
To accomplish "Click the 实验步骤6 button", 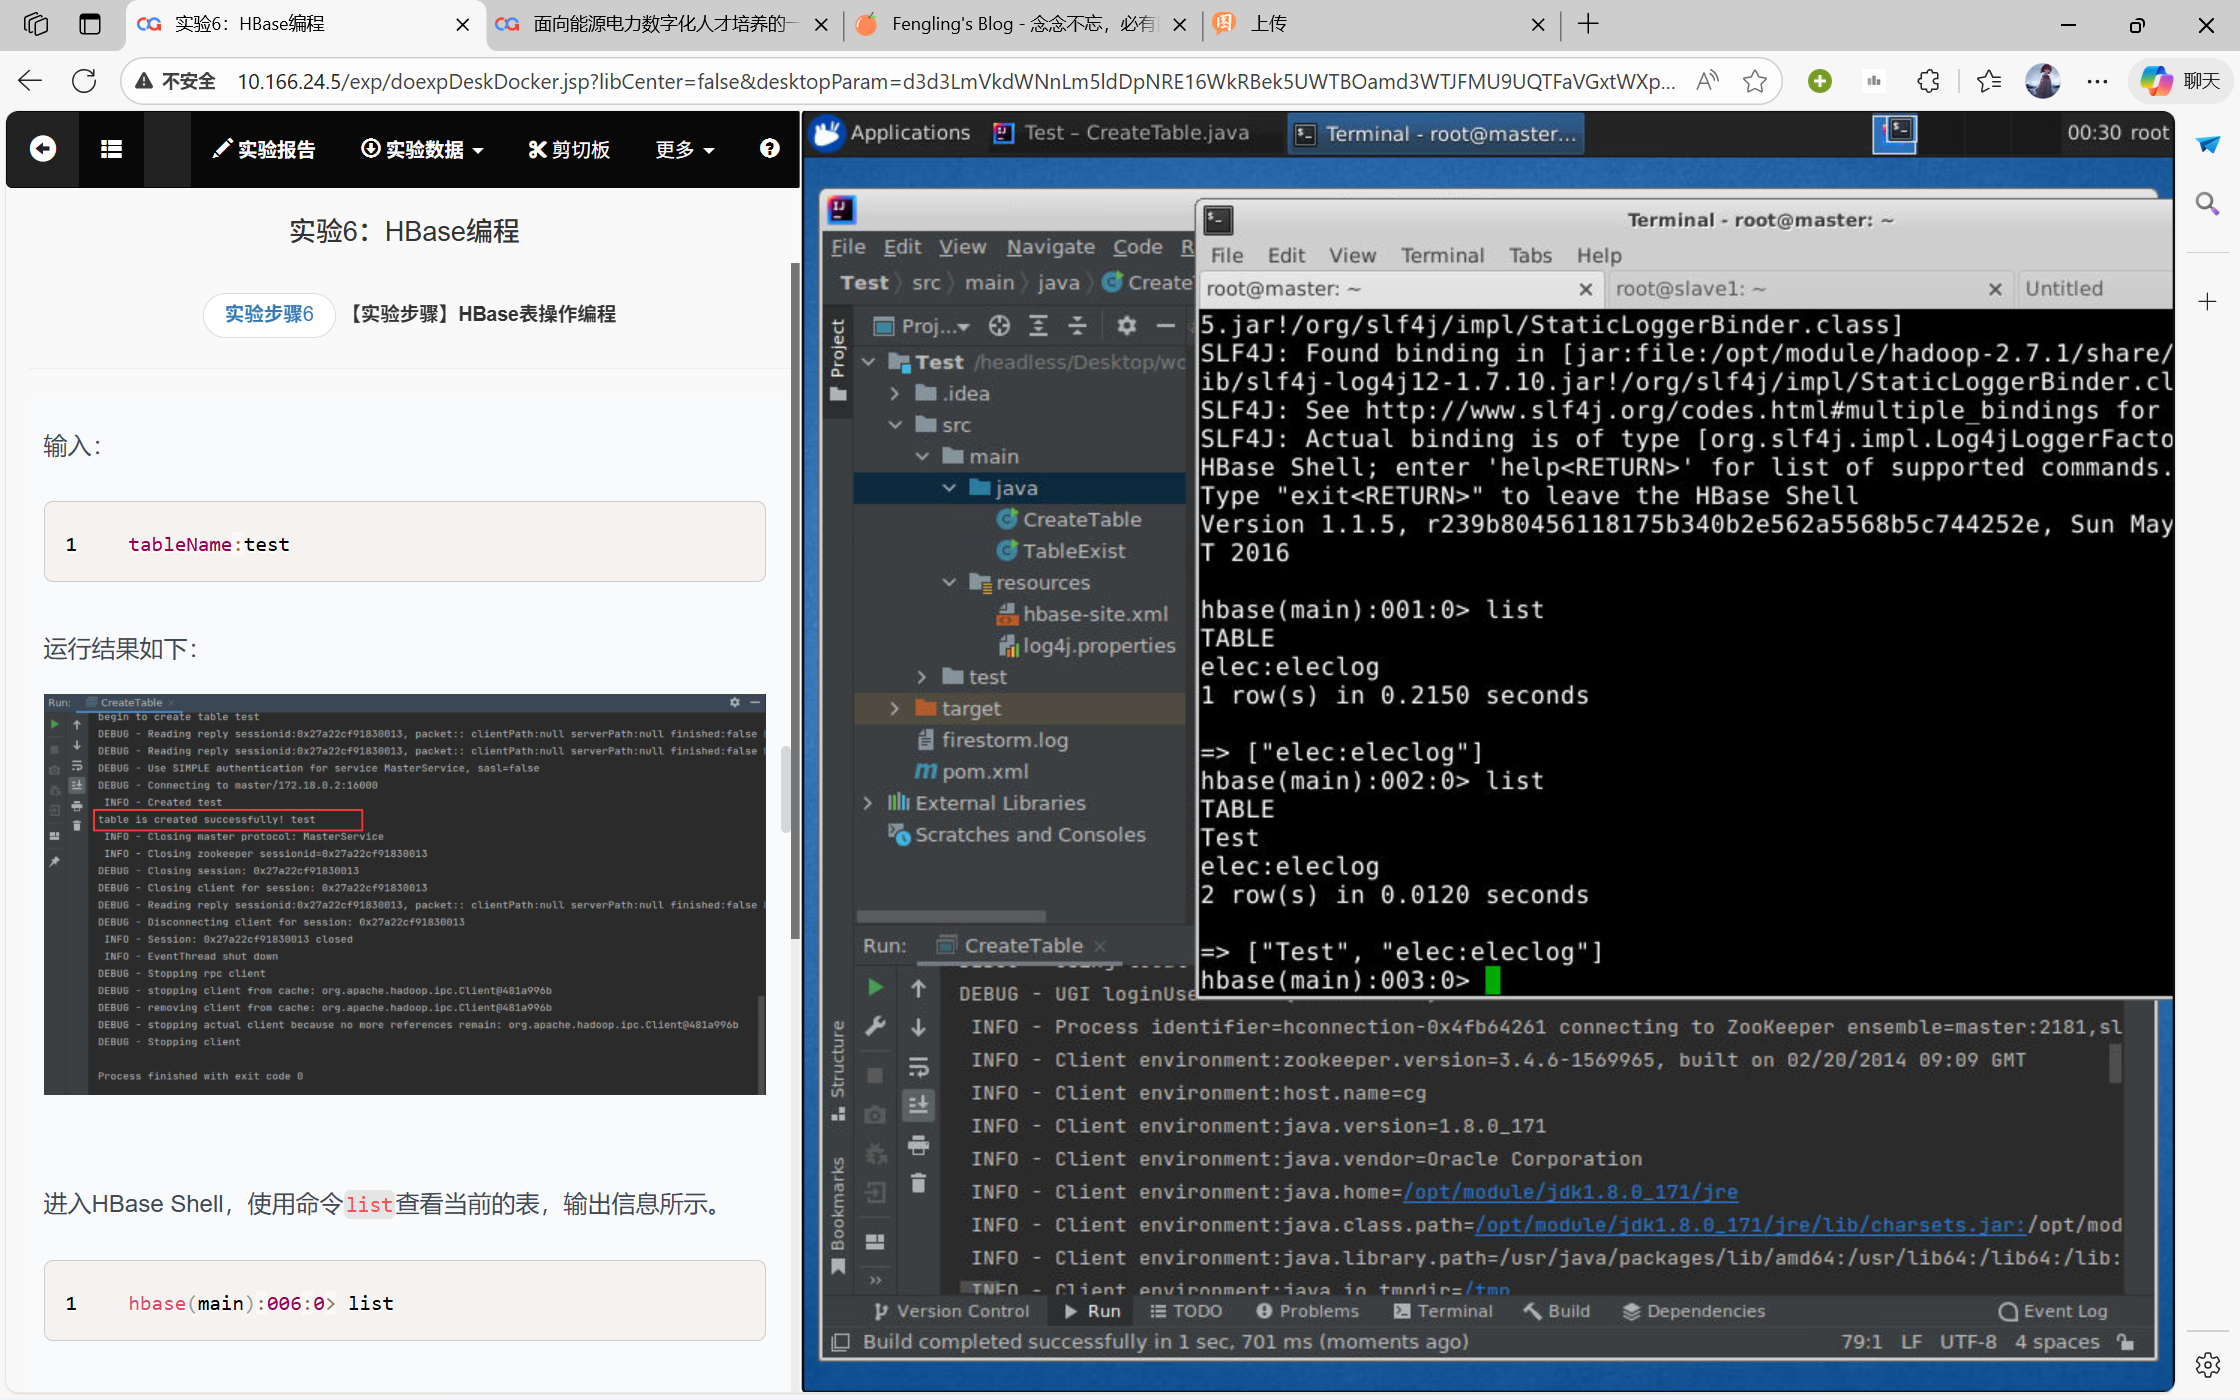I will tap(269, 314).
